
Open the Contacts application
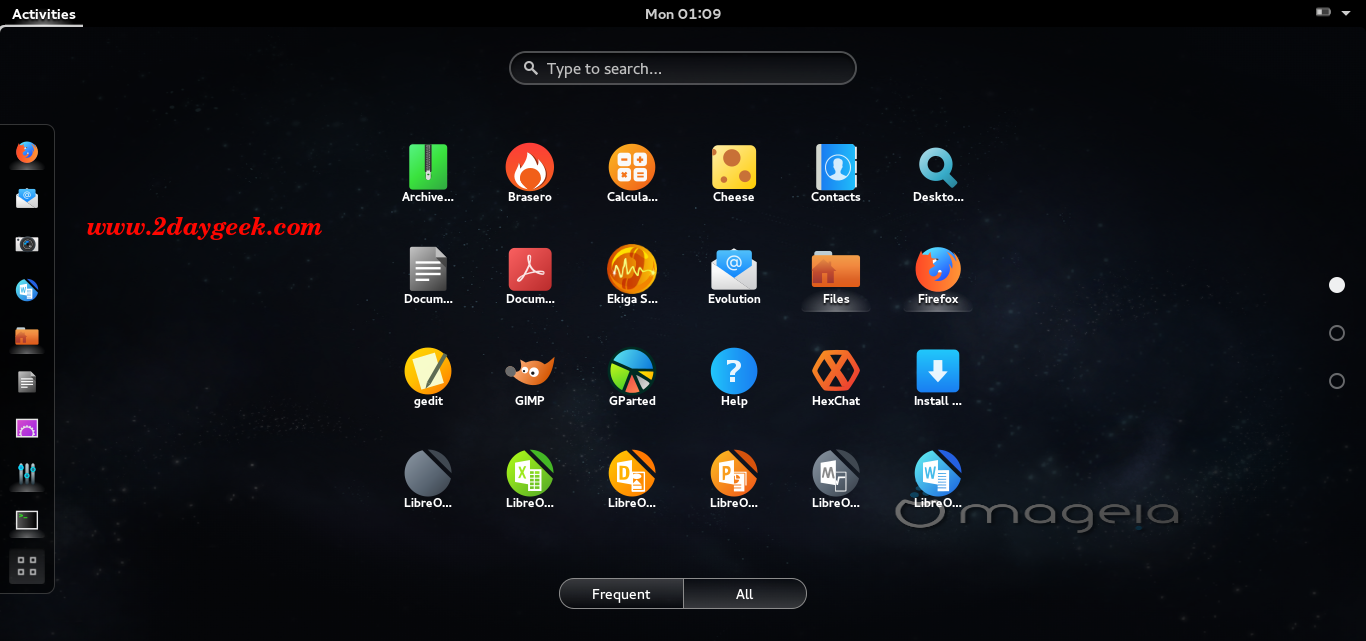click(x=836, y=167)
